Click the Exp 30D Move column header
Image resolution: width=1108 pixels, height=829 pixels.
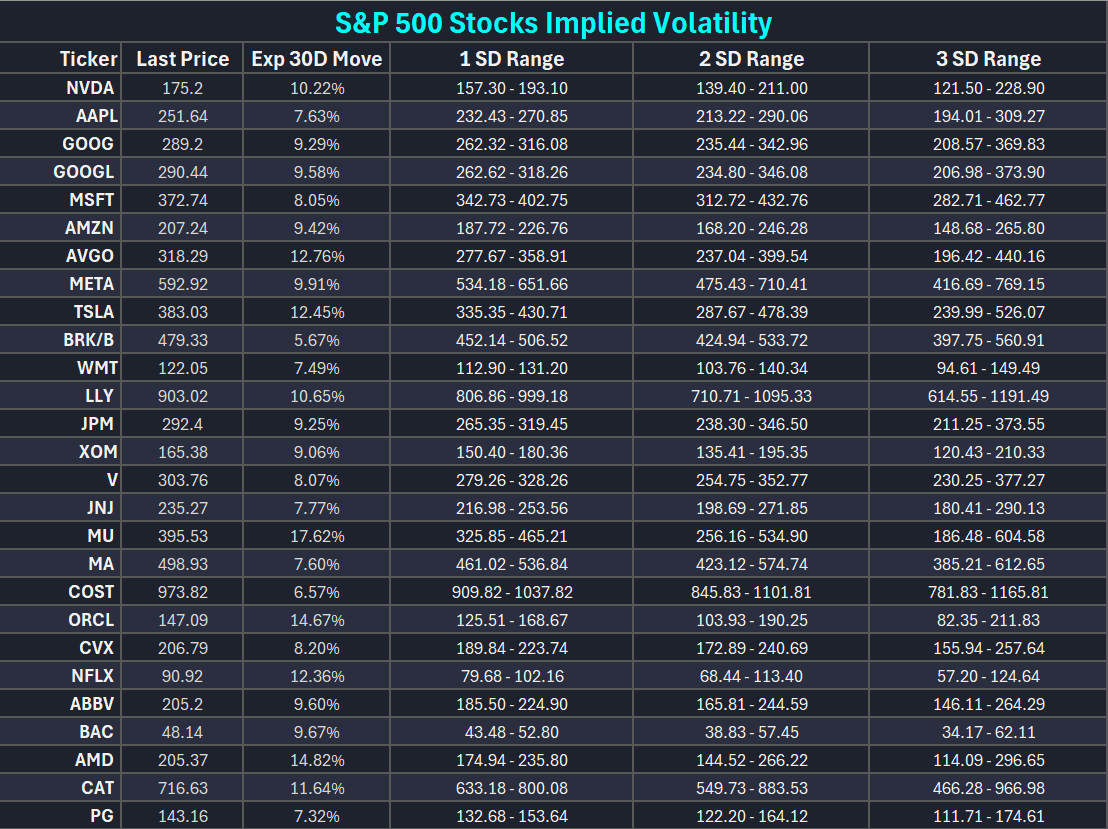click(316, 59)
